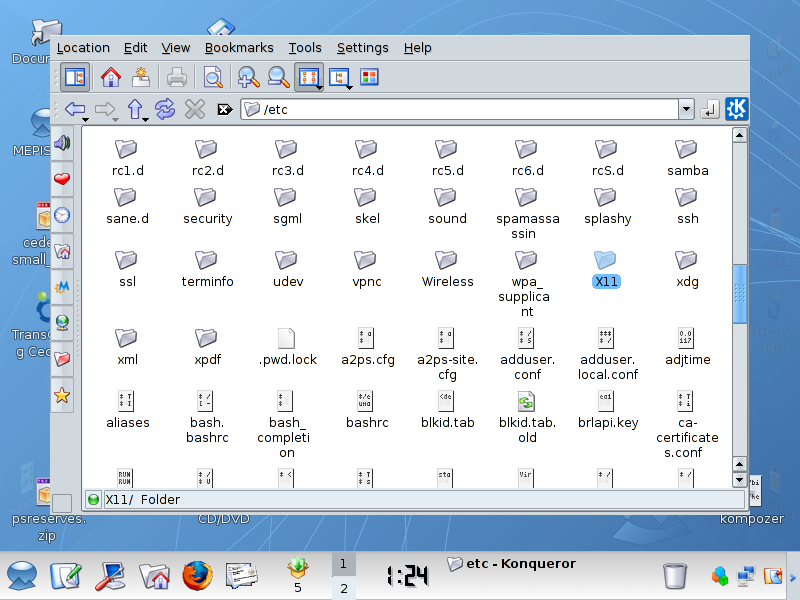Open the Back button history dropdown arrow
This screenshot has width=800, height=600.
coord(86,120)
